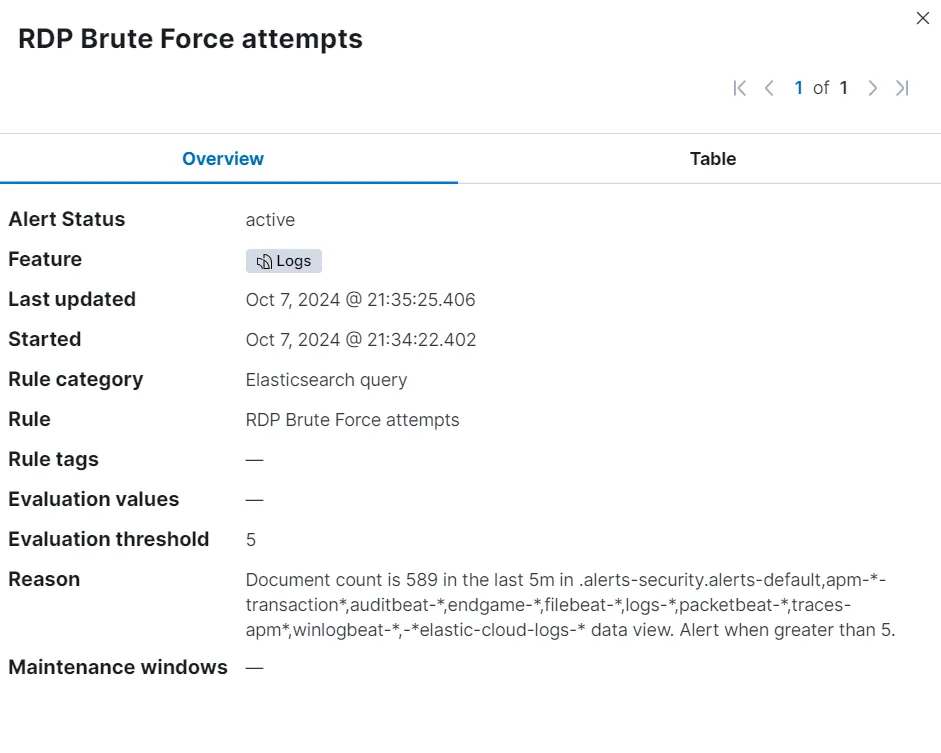Close the alert details flyout
The image size is (941, 753).
tap(922, 18)
